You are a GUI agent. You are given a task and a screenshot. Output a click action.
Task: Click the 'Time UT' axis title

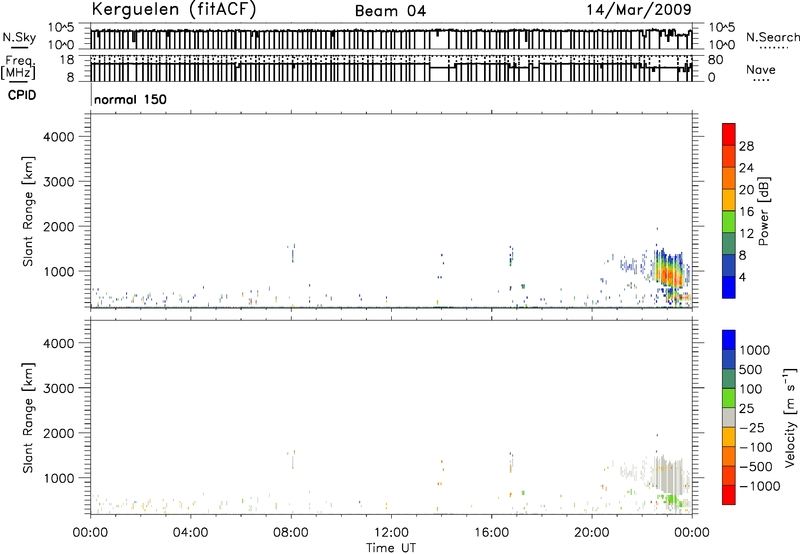coord(391,548)
